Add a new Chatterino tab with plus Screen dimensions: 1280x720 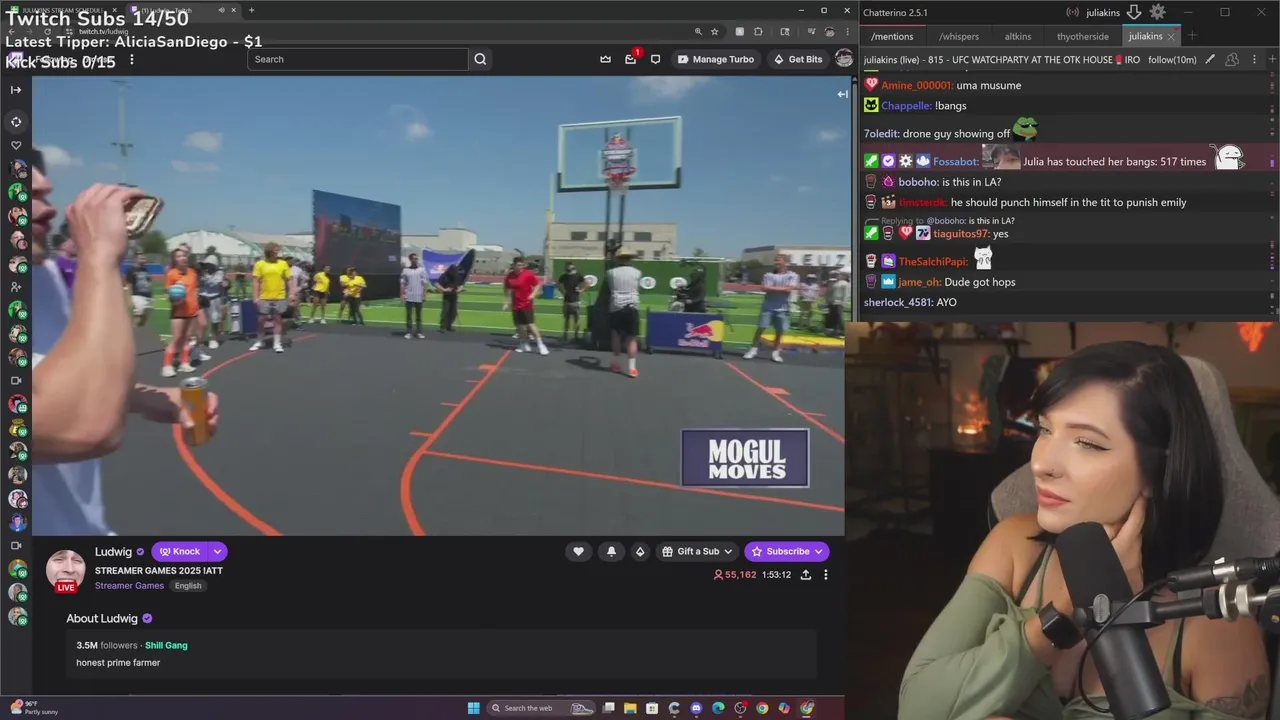click(1192, 36)
